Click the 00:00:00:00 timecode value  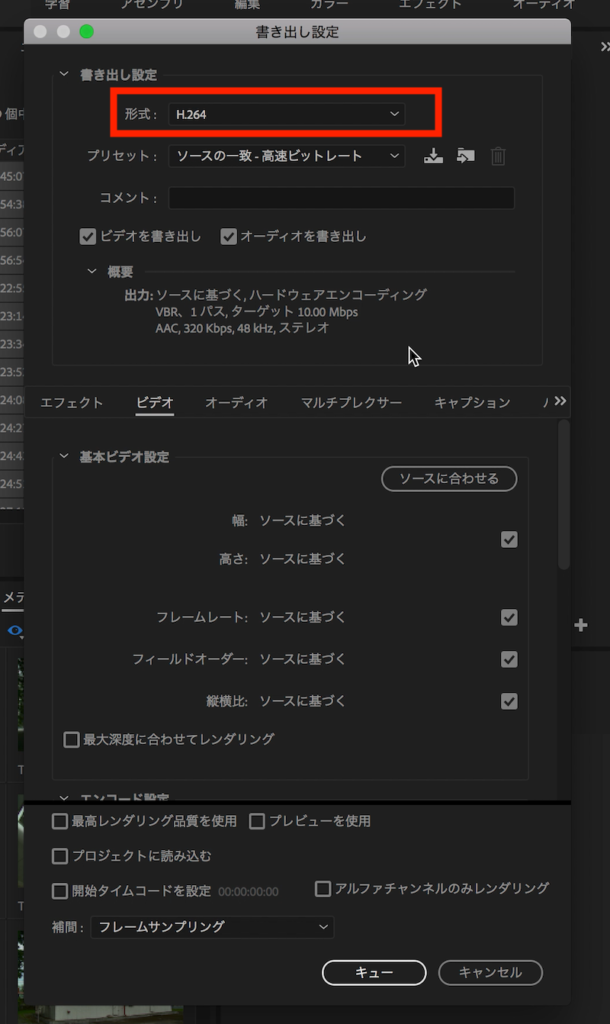[248, 891]
